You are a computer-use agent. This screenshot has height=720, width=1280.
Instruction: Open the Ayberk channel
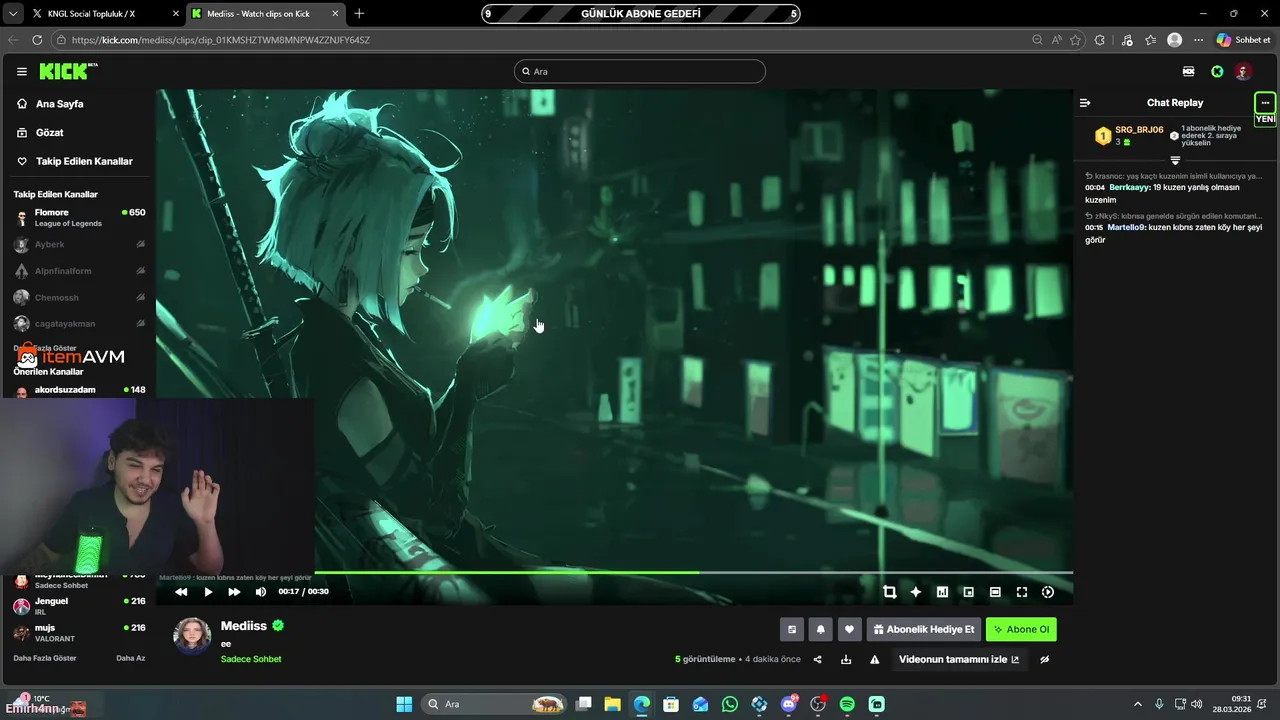pos(78,244)
